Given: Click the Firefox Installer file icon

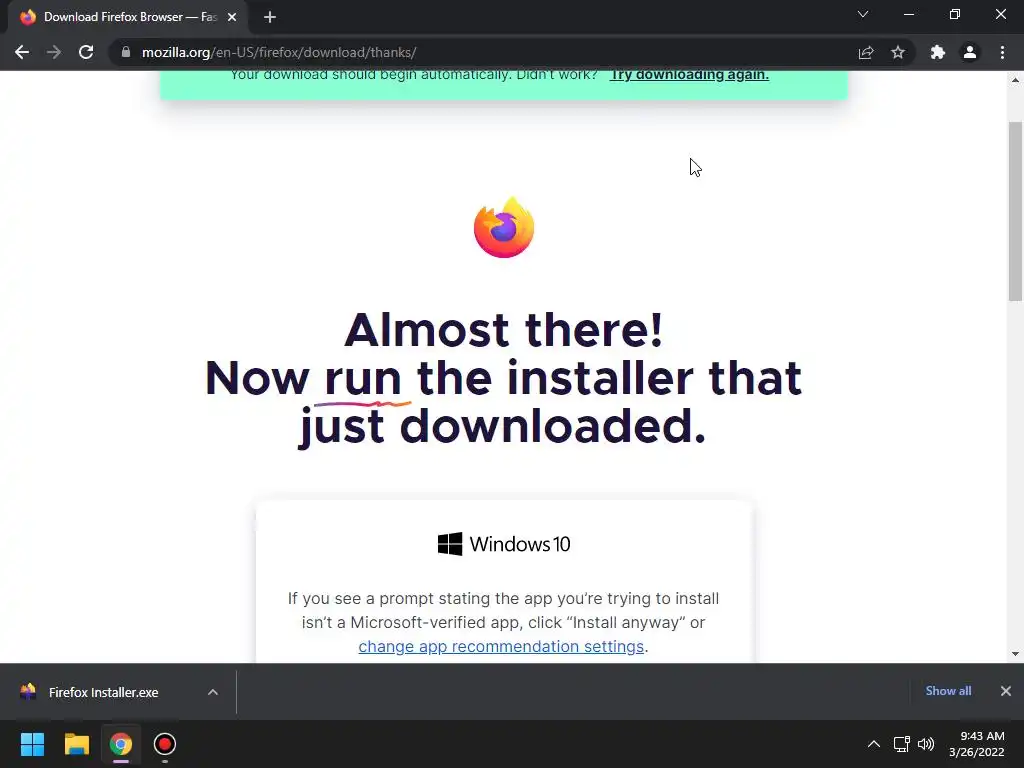Looking at the screenshot, I should [28, 692].
